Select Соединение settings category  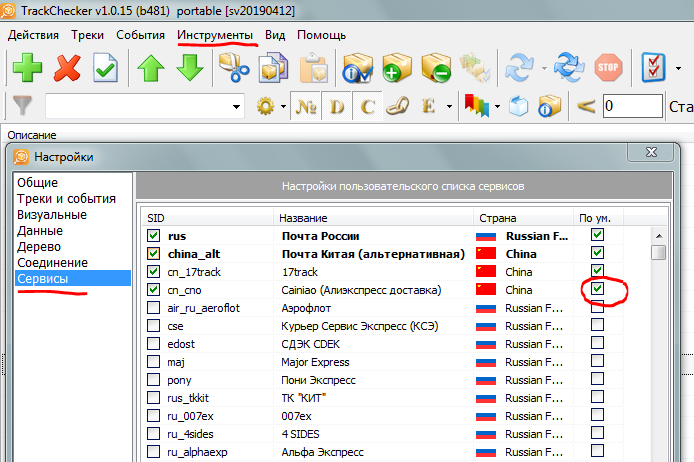[x=52, y=262]
